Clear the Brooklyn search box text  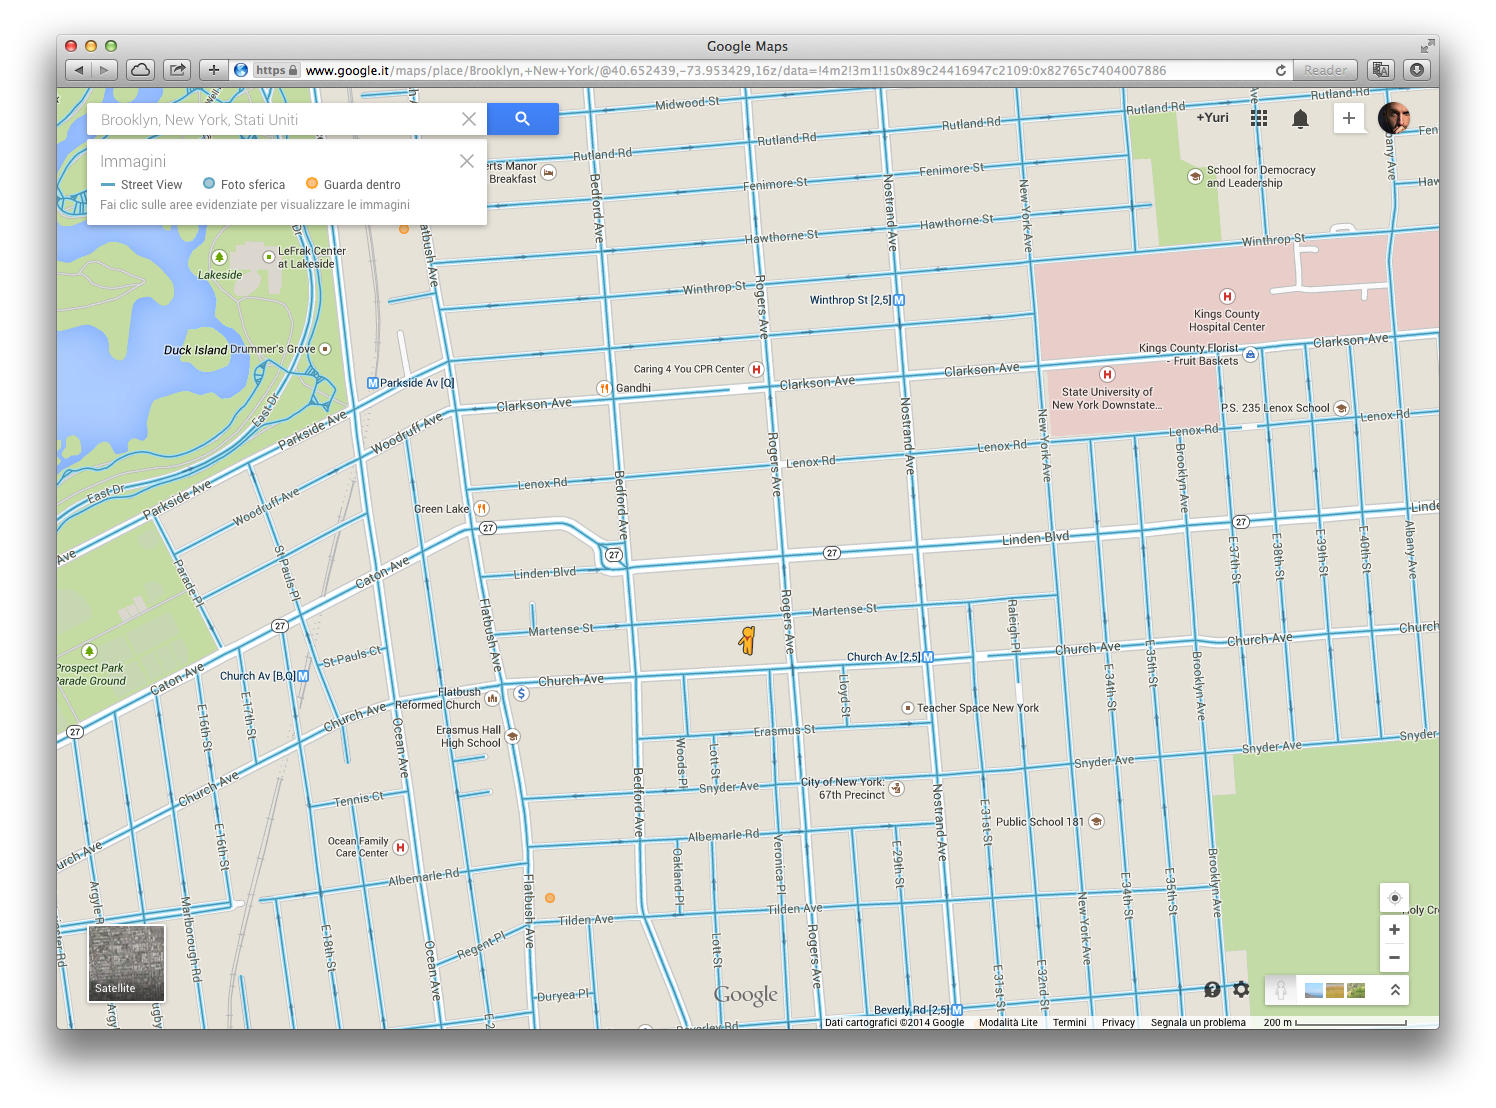point(468,119)
